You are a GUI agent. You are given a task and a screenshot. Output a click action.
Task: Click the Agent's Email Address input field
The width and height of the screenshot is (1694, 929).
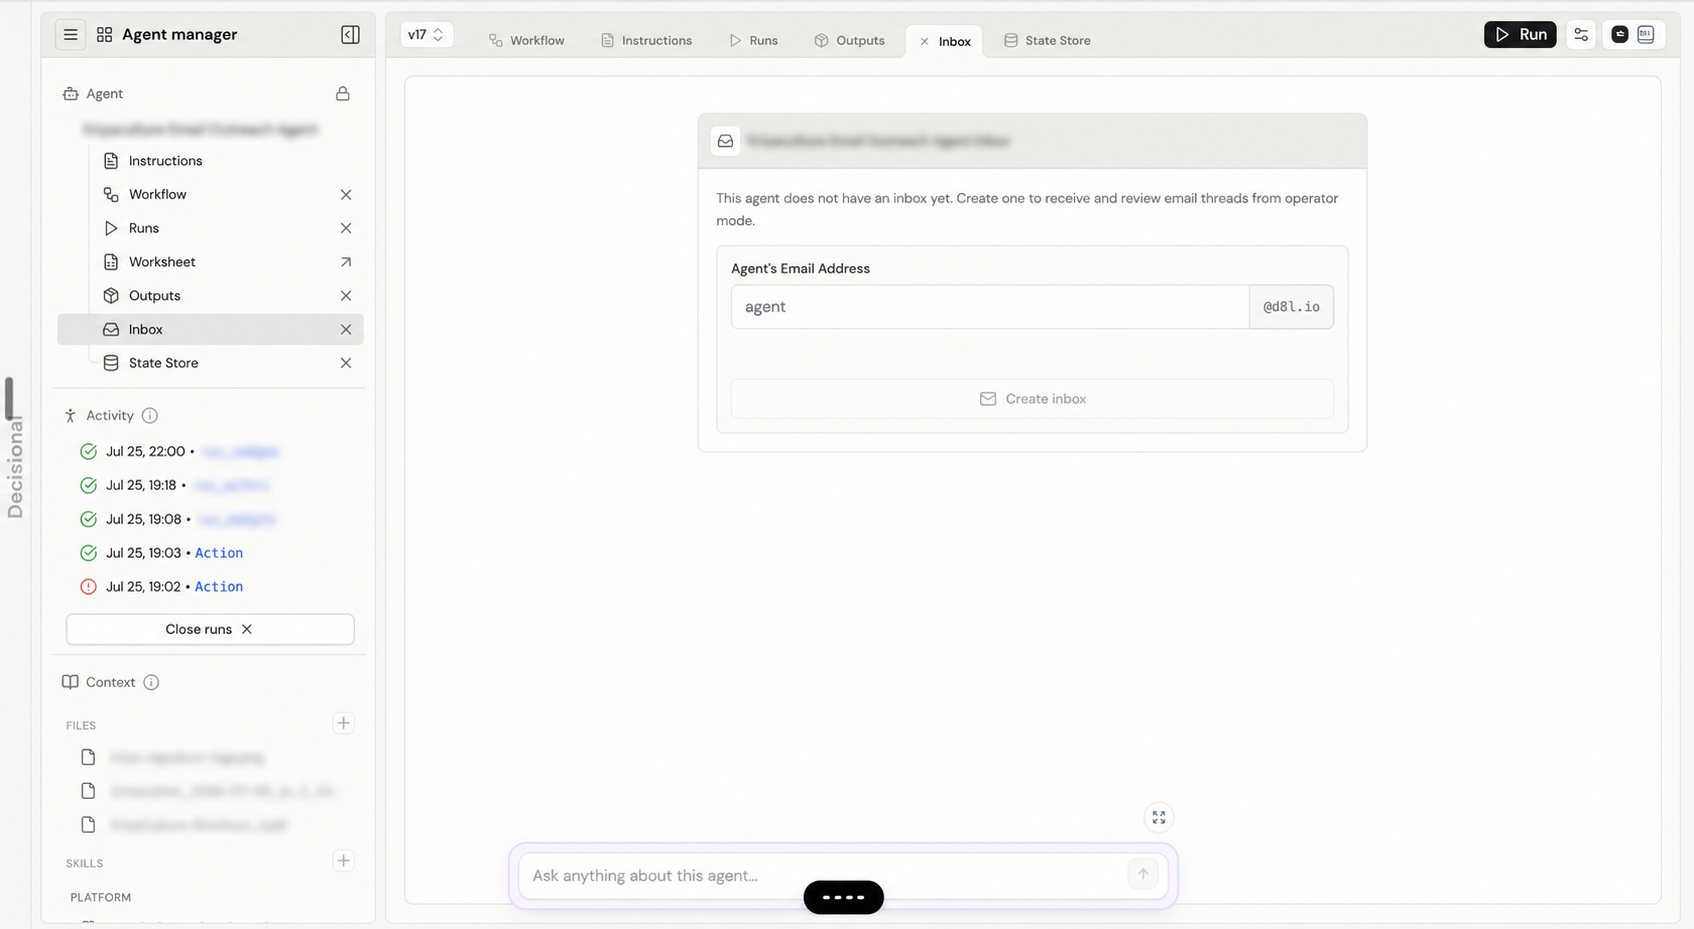coord(990,307)
